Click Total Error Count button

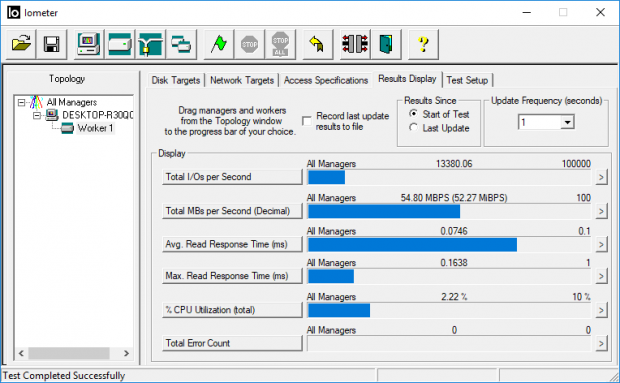click(x=232, y=343)
